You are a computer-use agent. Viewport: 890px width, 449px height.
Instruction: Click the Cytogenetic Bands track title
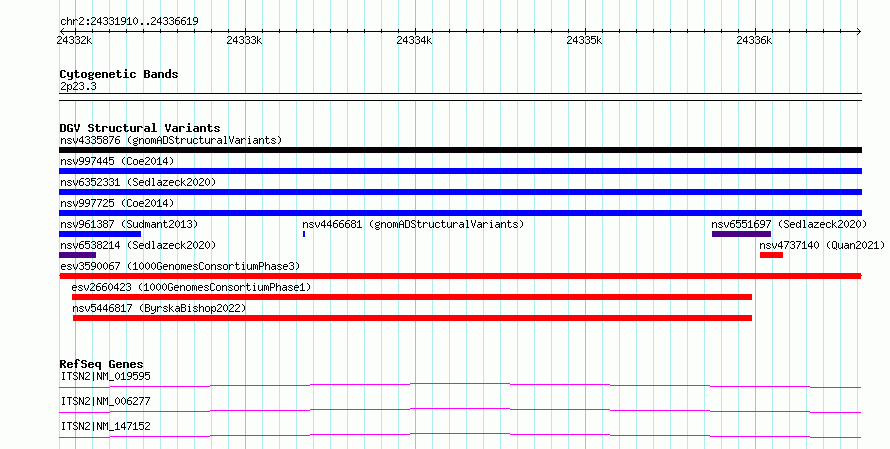(119, 74)
